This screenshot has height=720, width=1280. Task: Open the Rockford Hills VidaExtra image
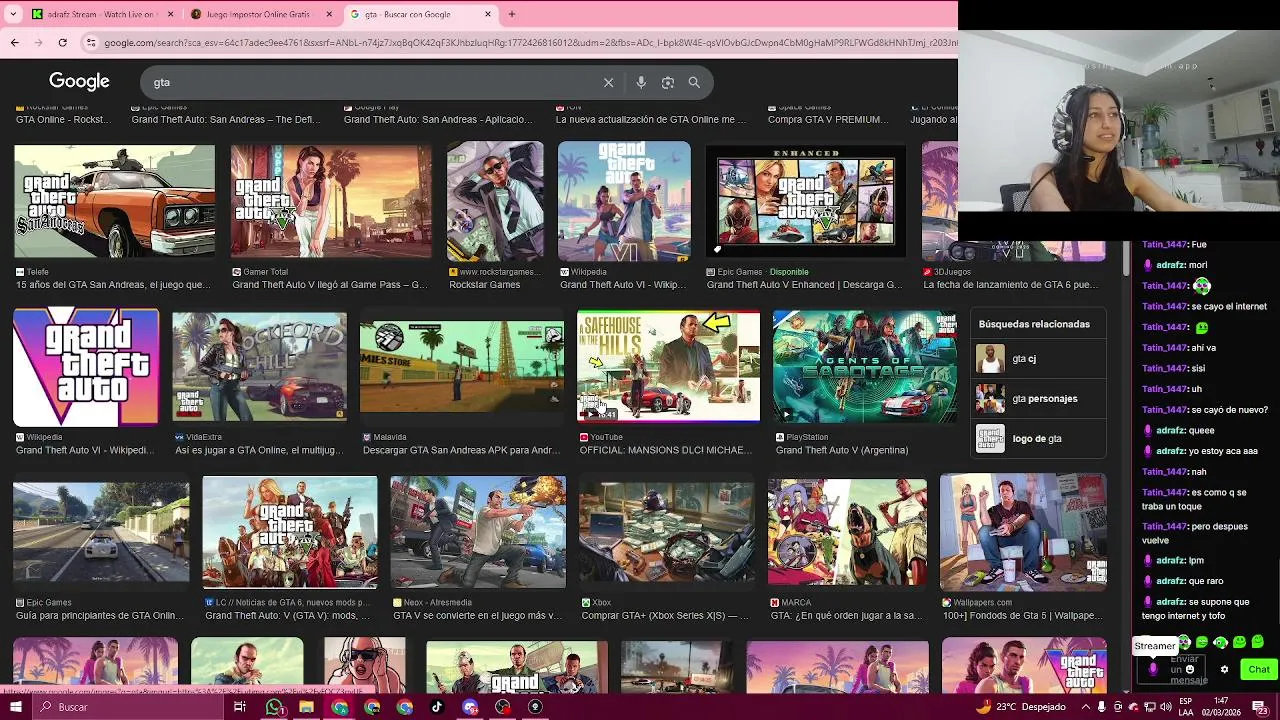coord(259,366)
